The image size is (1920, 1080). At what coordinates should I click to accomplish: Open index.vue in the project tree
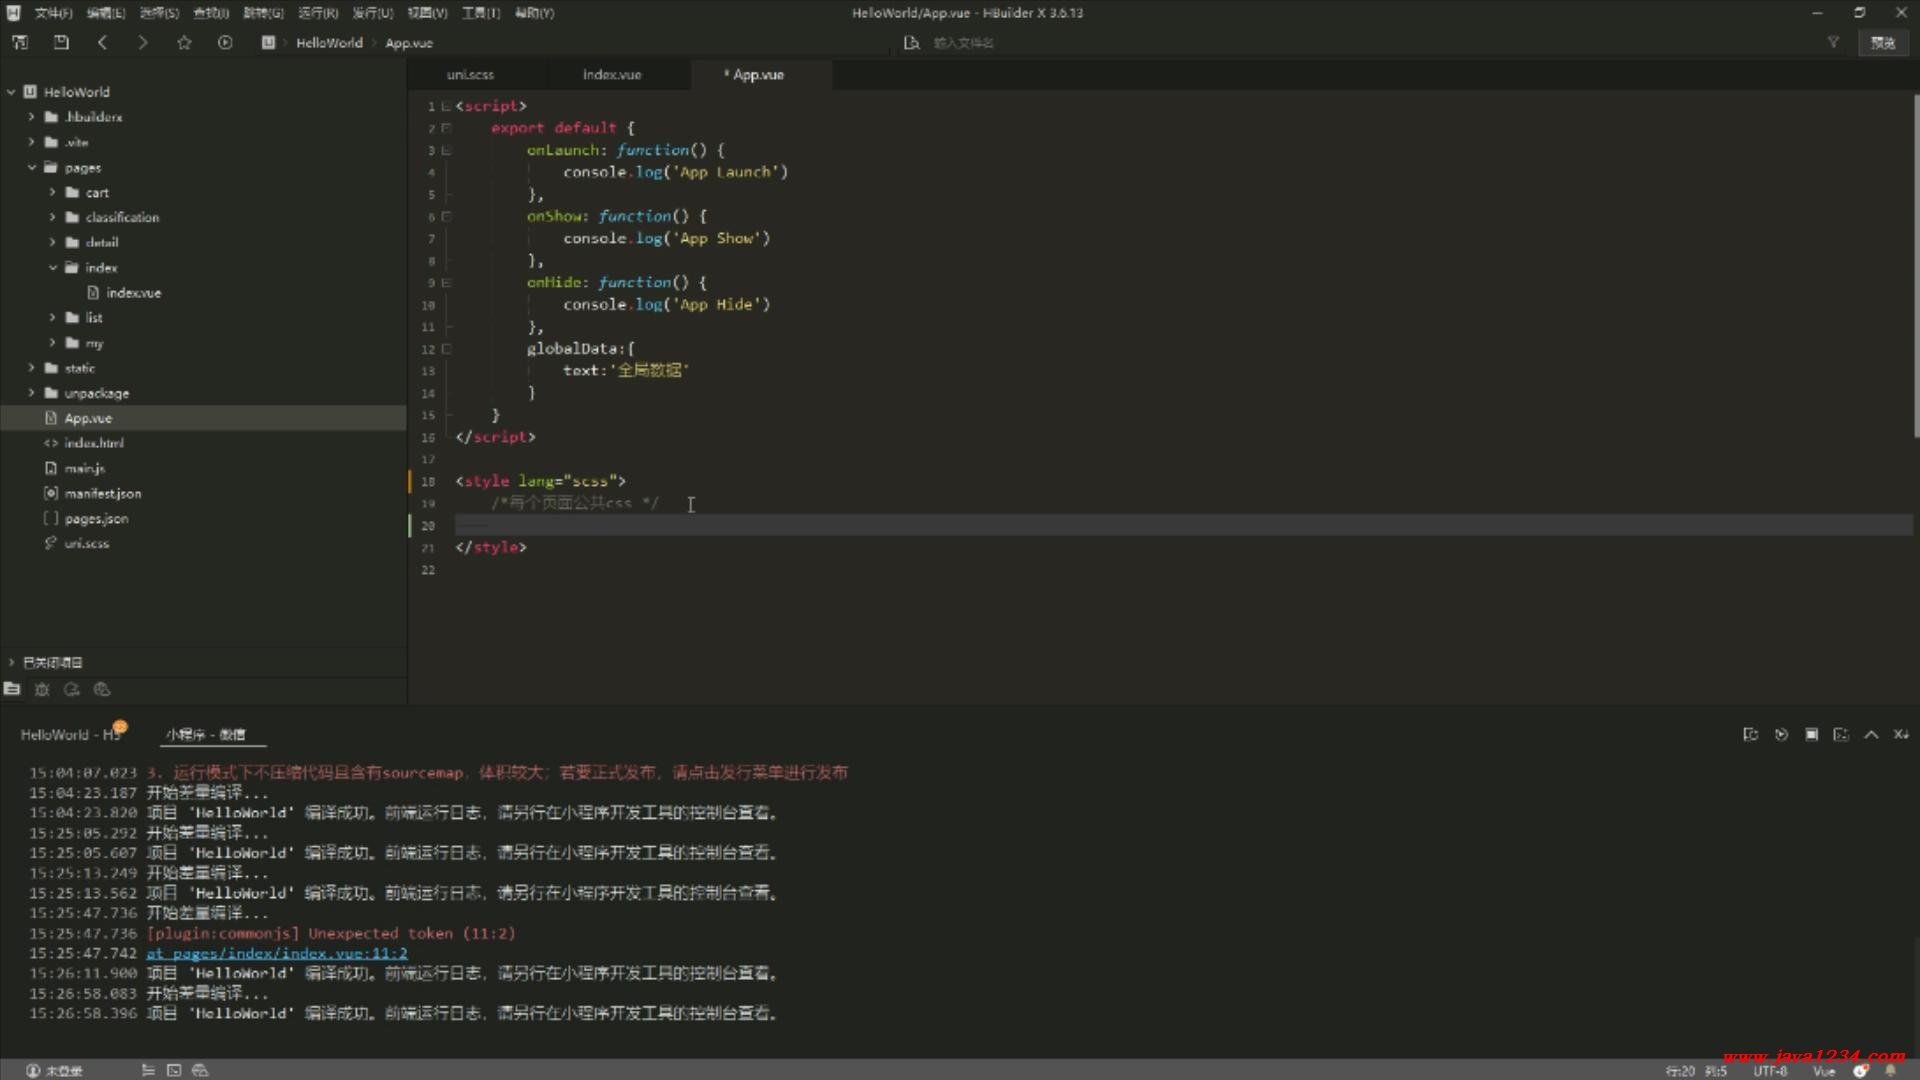tap(133, 293)
